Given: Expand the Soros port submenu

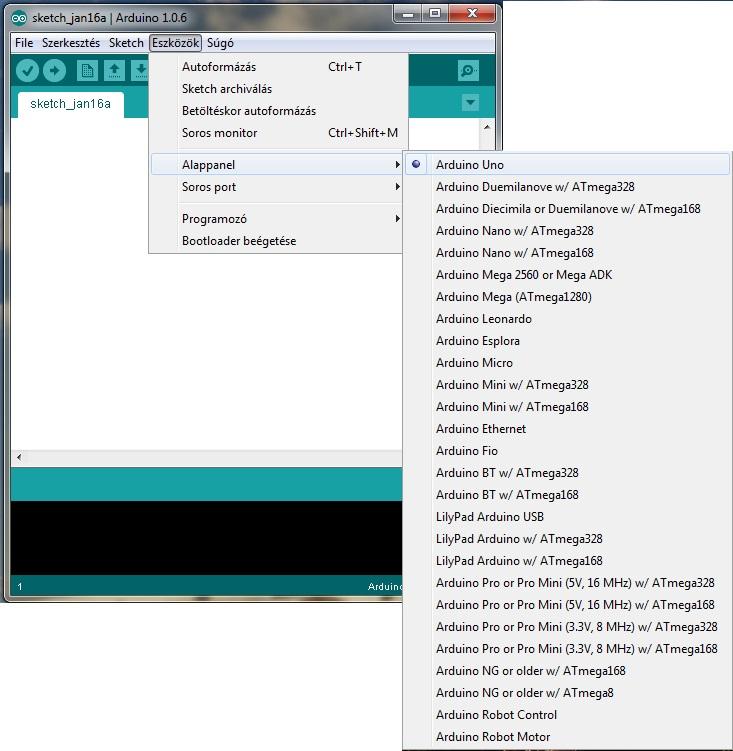Looking at the screenshot, I should [277, 186].
